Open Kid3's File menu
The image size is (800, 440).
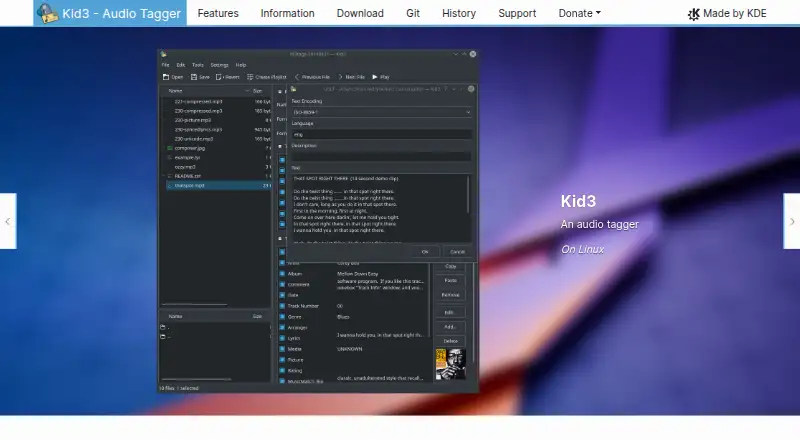pos(165,65)
